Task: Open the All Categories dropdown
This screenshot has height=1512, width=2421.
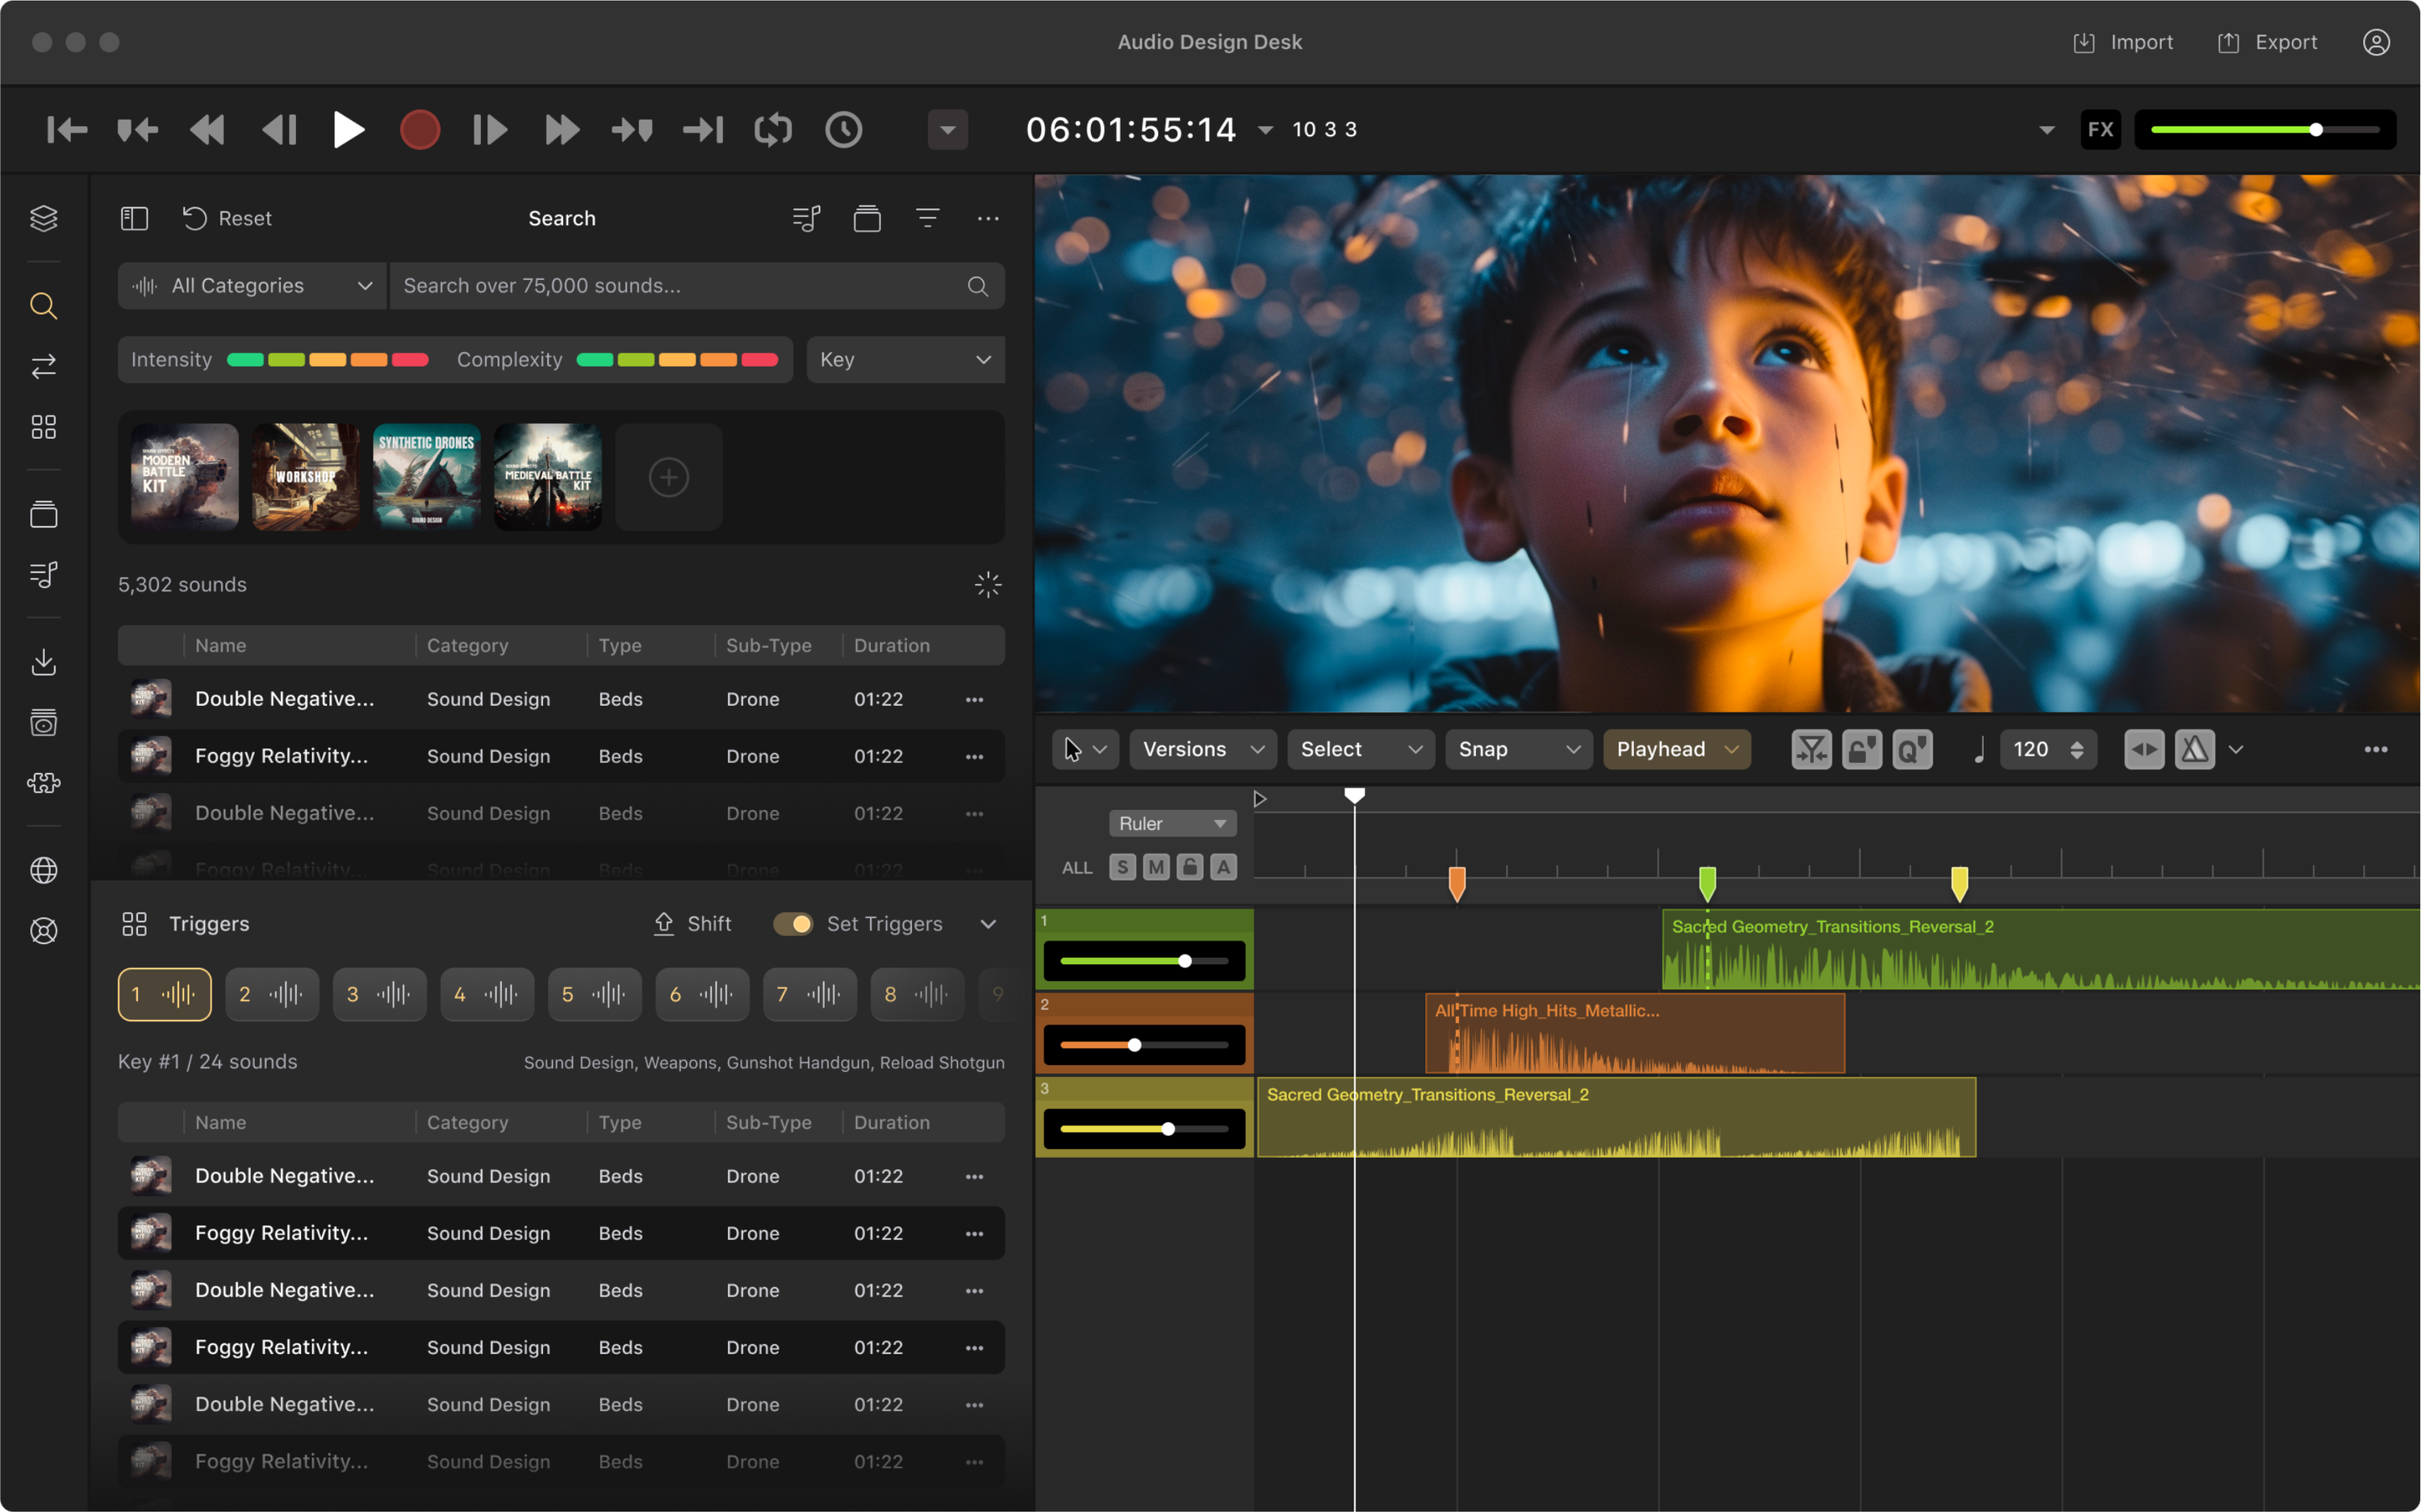Action: [x=251, y=286]
